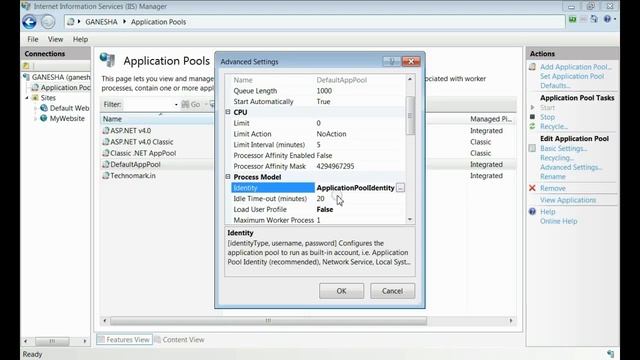Viewport: 640px width, 360px height.
Task: Select Application Pools in Connections tree
Action: 65,87
